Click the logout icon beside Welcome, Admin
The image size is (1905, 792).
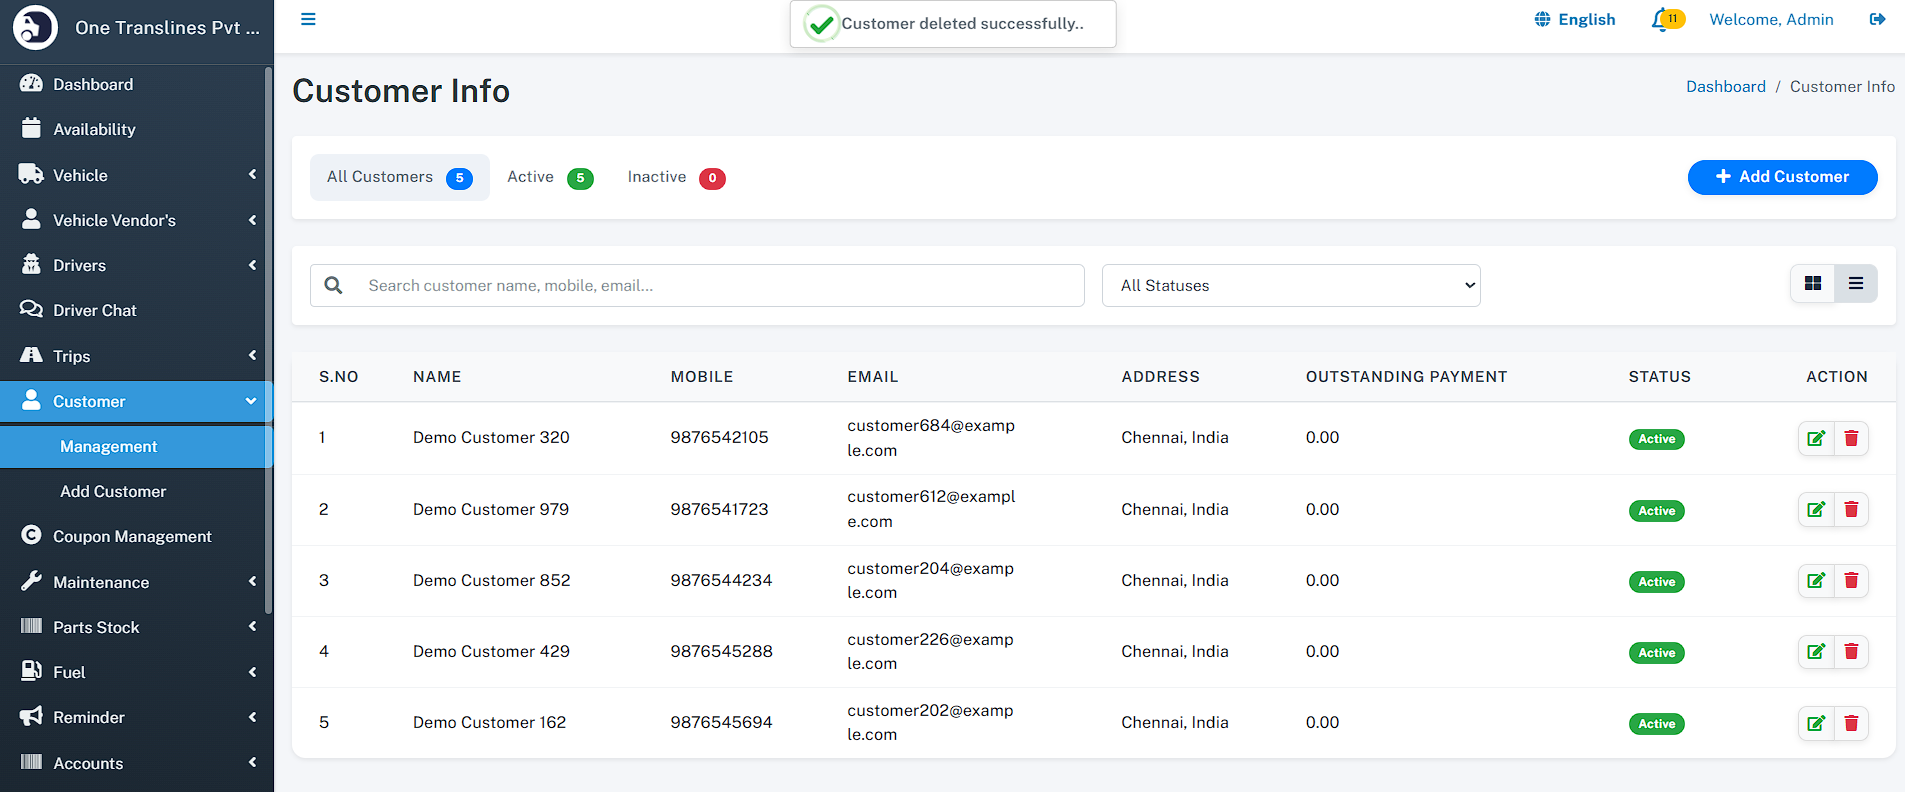click(x=1877, y=20)
